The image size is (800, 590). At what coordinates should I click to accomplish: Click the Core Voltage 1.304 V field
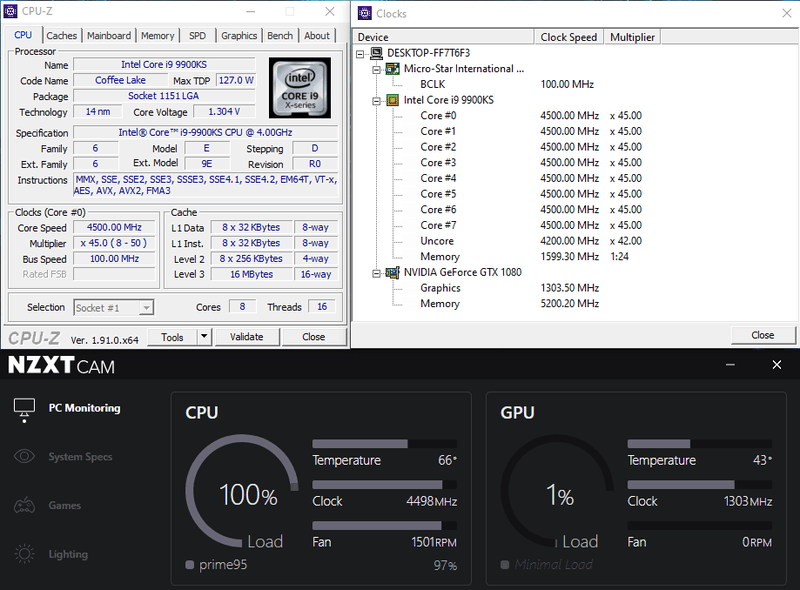[224, 112]
